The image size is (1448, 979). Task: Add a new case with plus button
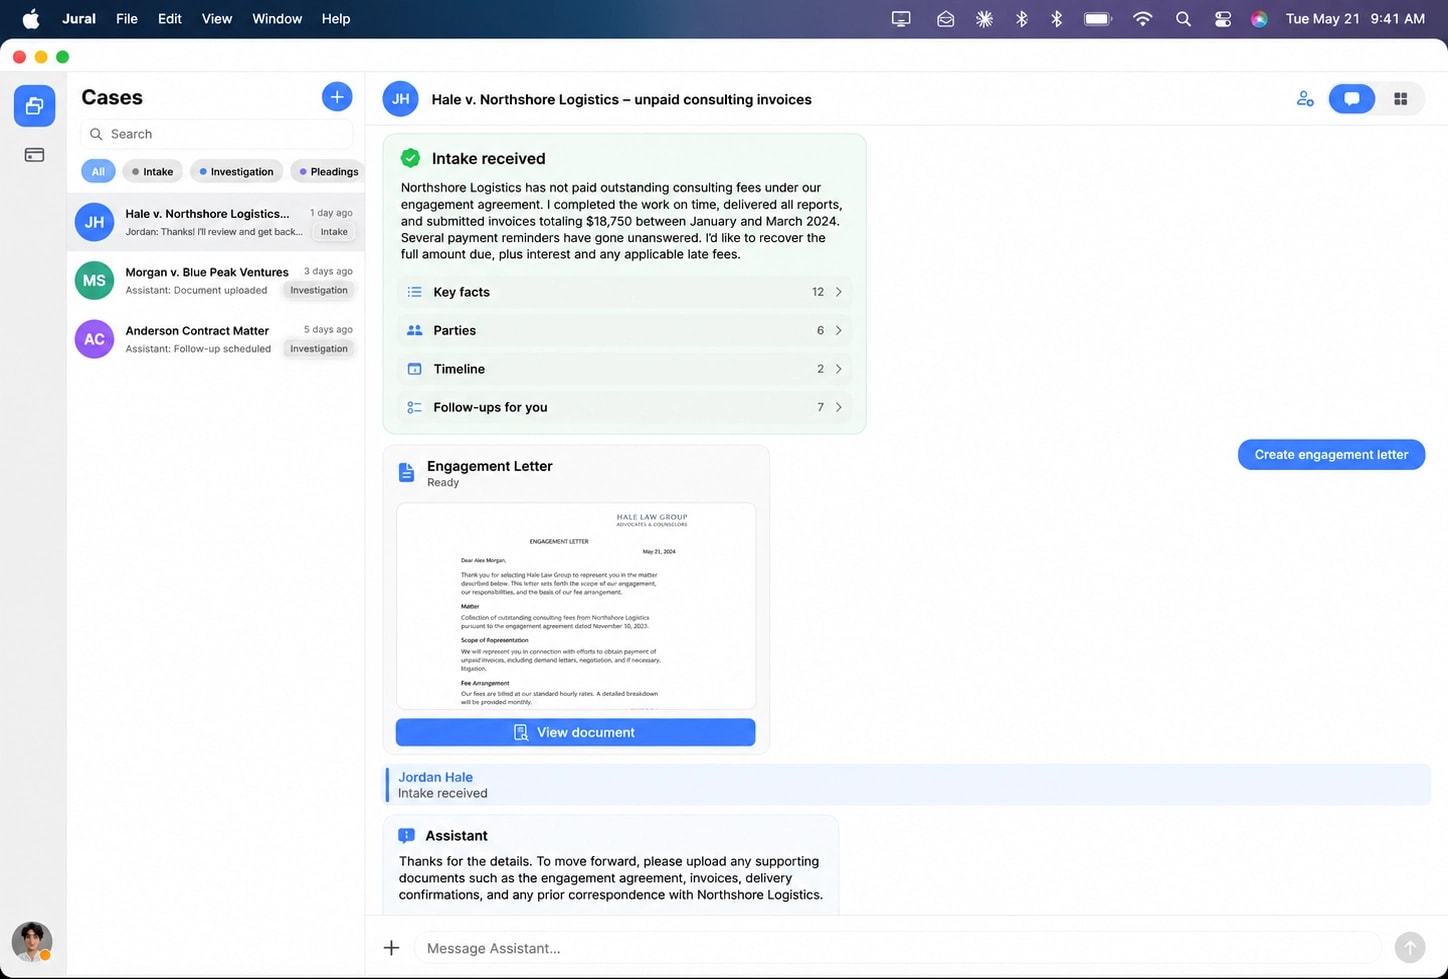click(337, 97)
